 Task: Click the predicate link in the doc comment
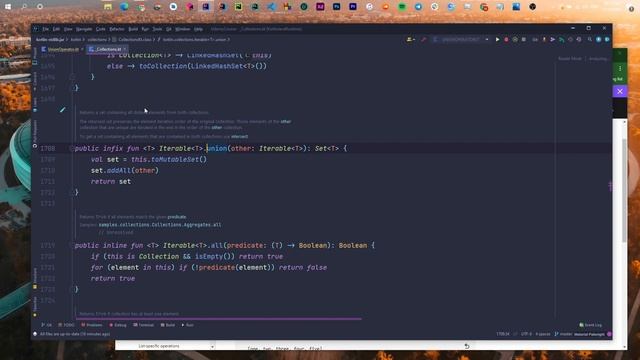[177, 217]
